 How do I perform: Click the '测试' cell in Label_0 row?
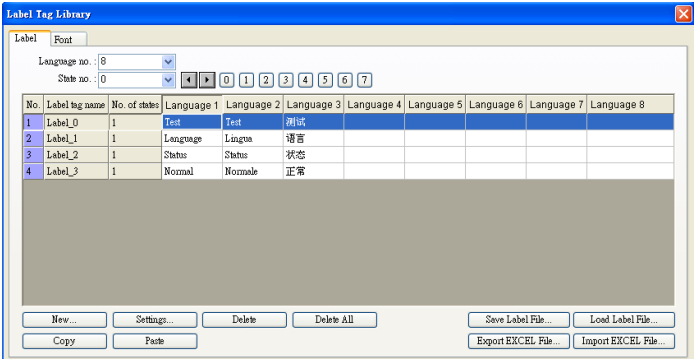[x=313, y=122]
